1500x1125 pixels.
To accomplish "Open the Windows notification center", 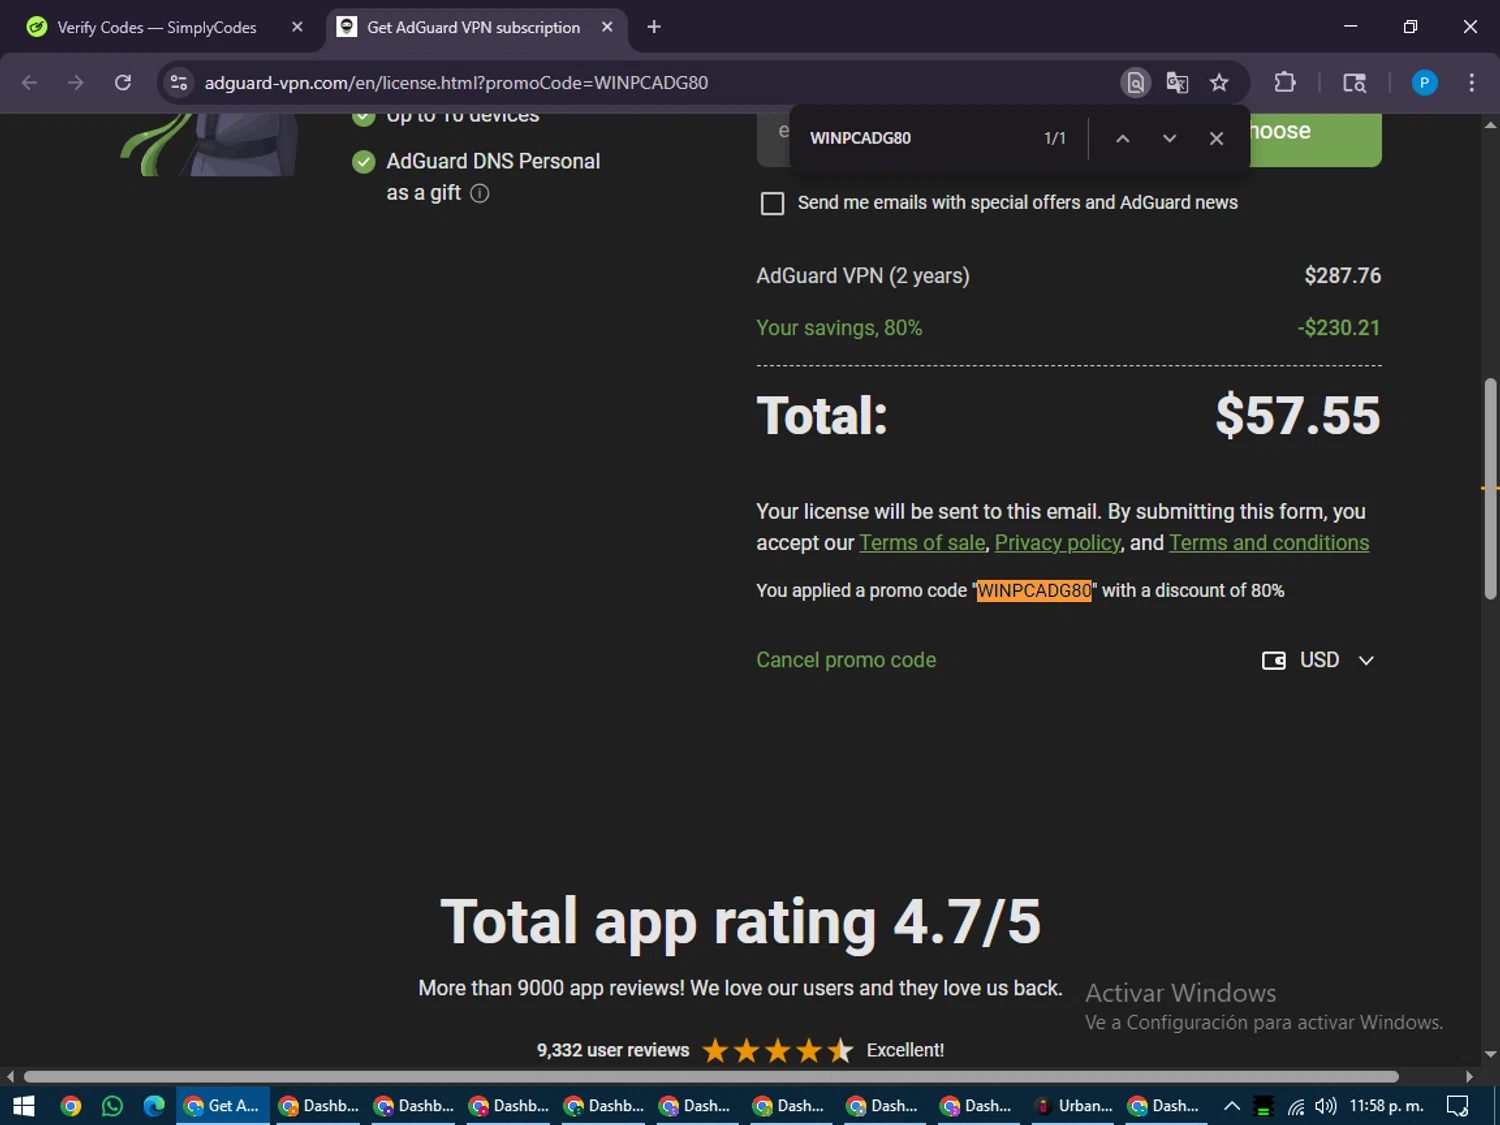I will 1458,1106.
